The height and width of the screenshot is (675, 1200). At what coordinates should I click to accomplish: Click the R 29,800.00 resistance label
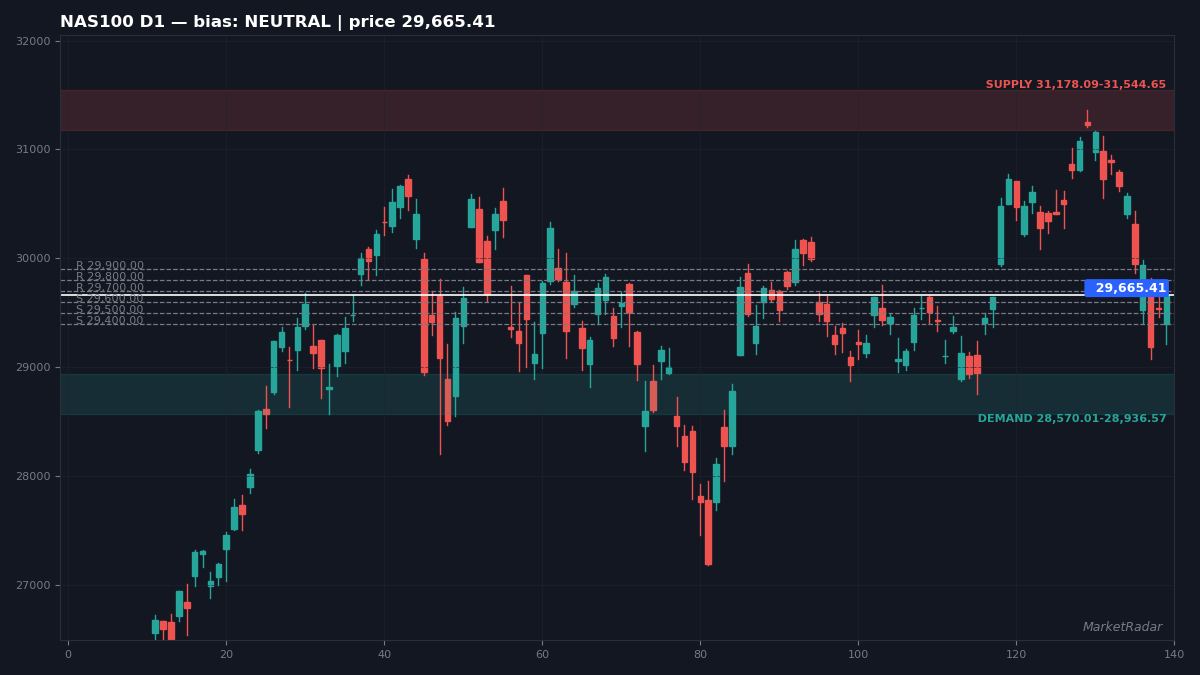(x=110, y=278)
